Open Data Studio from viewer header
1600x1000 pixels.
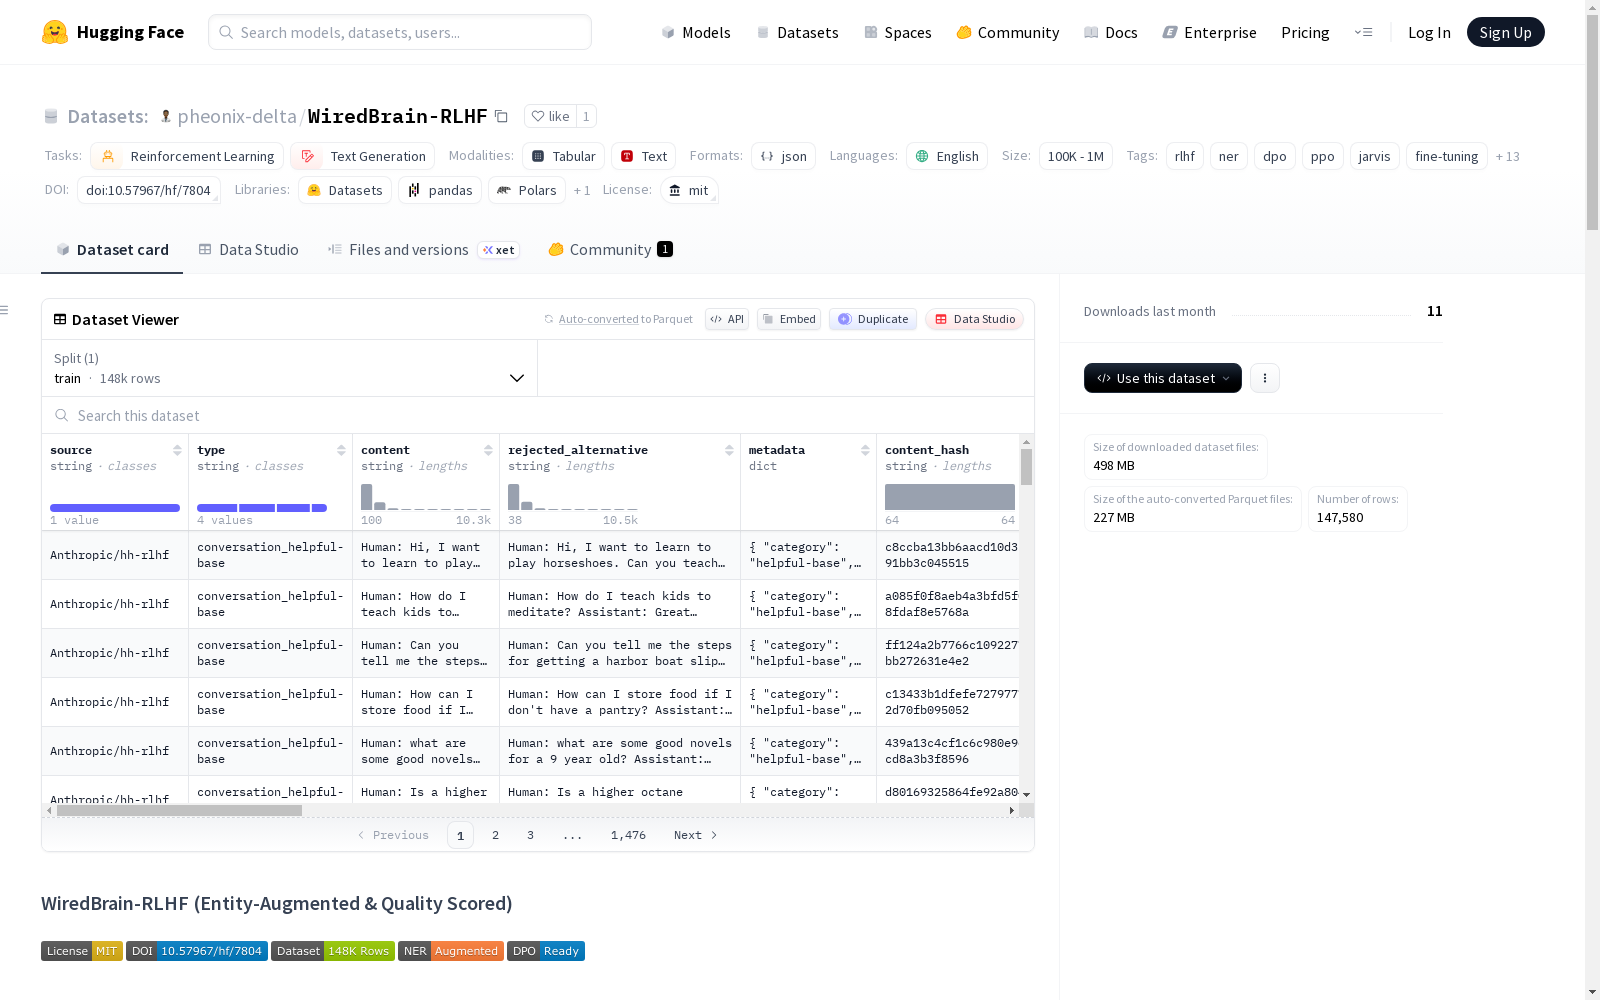click(974, 319)
